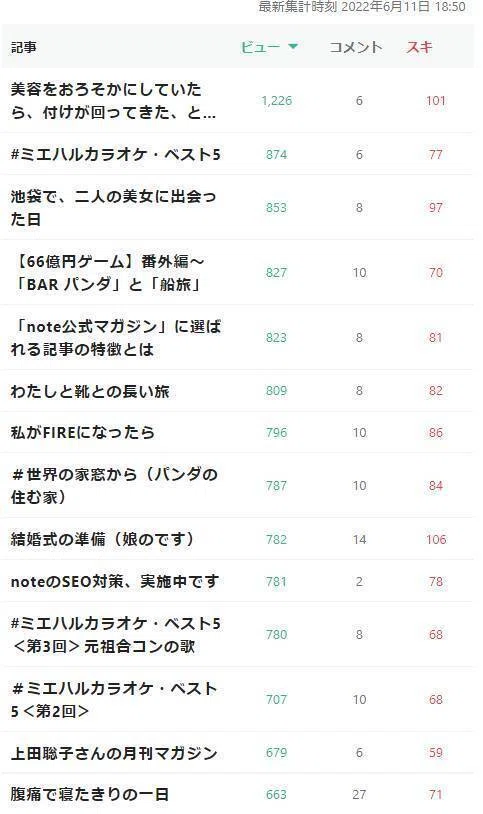Open article 結婚式の準備(娘のです)
Screen dimensions: 483x814
click(102, 539)
